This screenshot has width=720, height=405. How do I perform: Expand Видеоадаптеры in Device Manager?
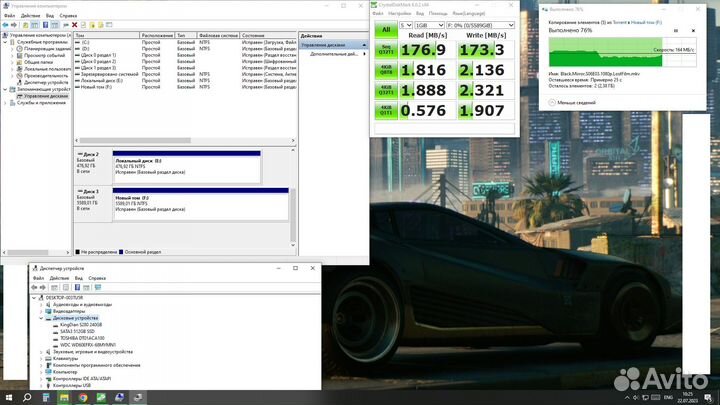pos(41,311)
